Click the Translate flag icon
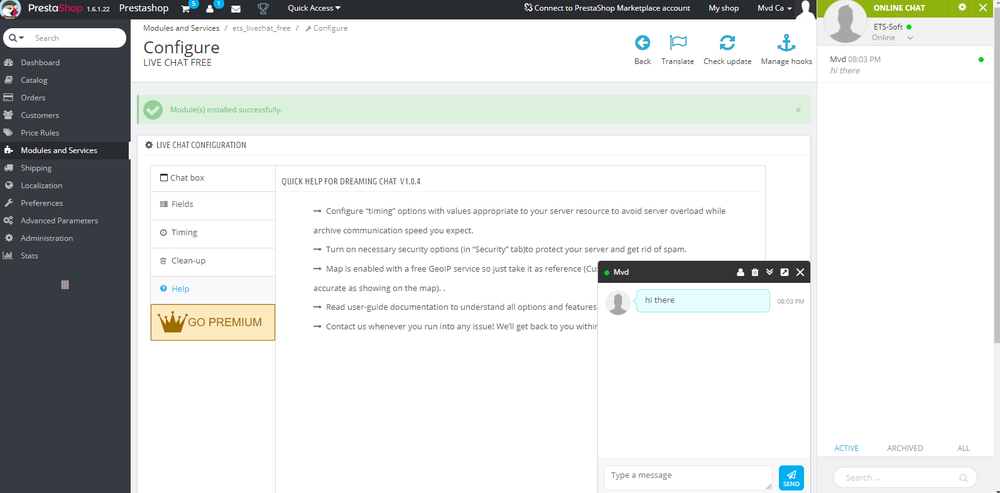This screenshot has width=1000, height=493. [677, 43]
